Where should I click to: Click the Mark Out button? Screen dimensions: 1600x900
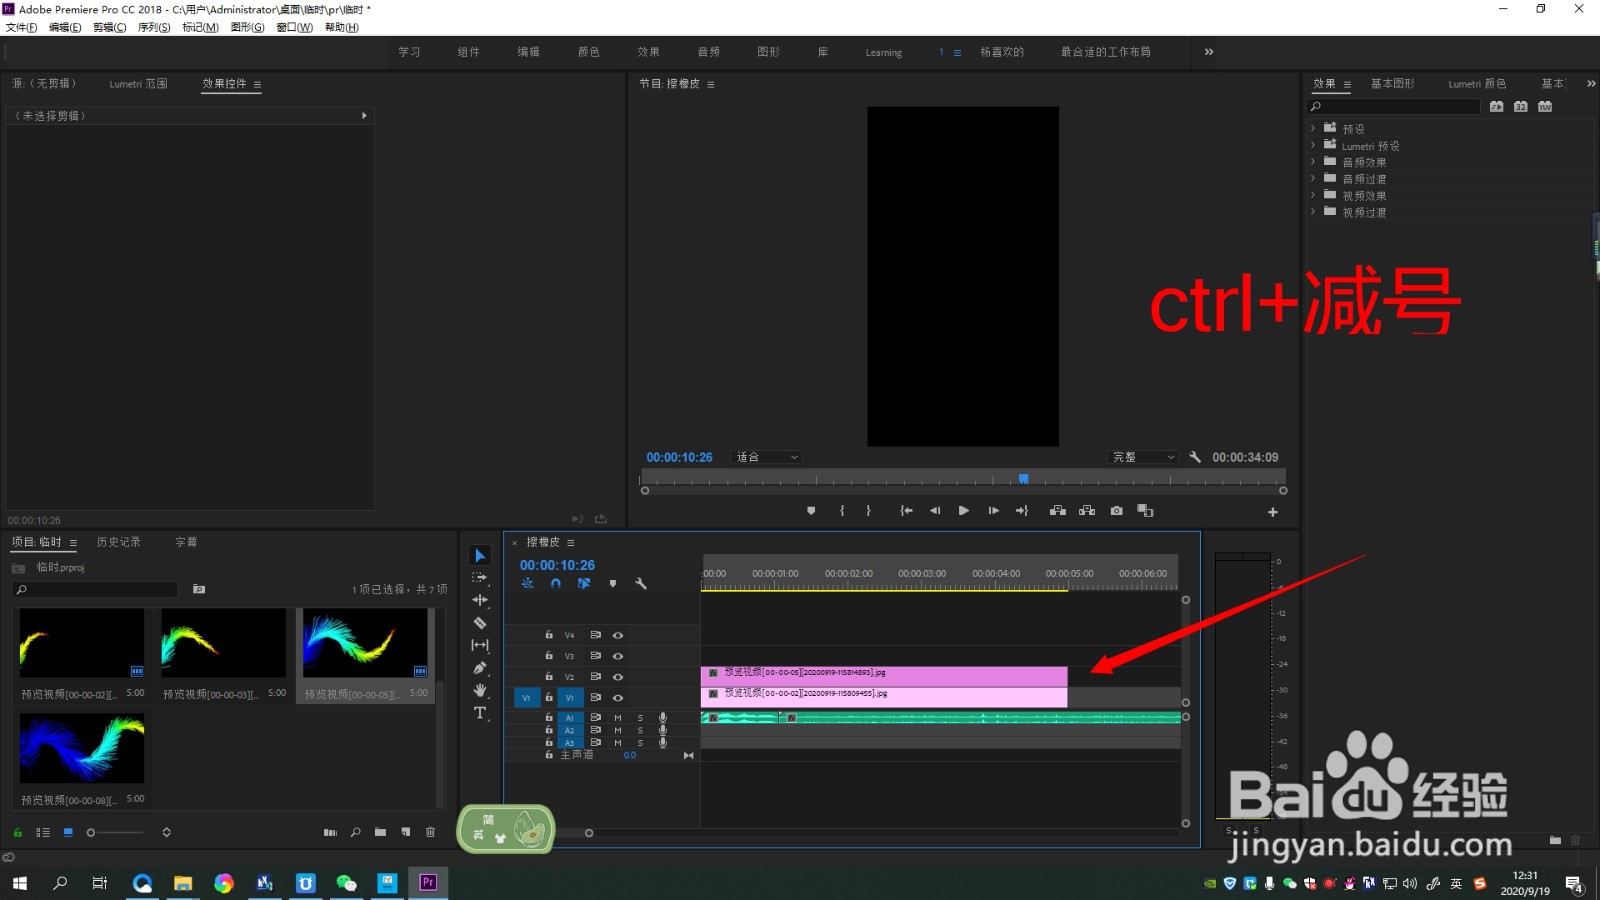[x=868, y=511]
